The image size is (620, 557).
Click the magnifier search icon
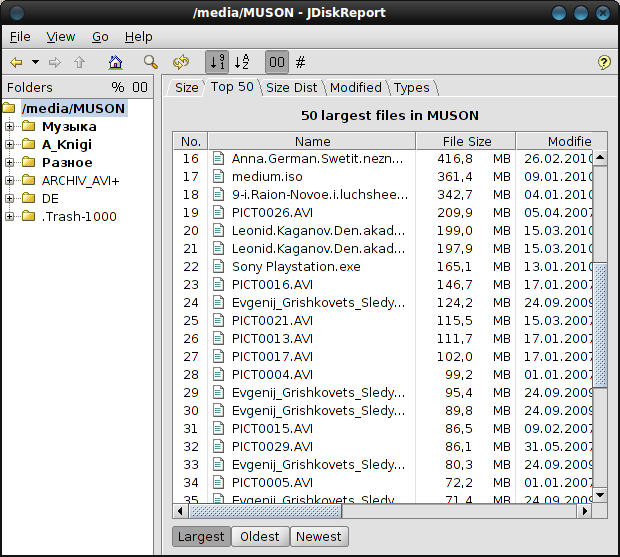(x=151, y=62)
